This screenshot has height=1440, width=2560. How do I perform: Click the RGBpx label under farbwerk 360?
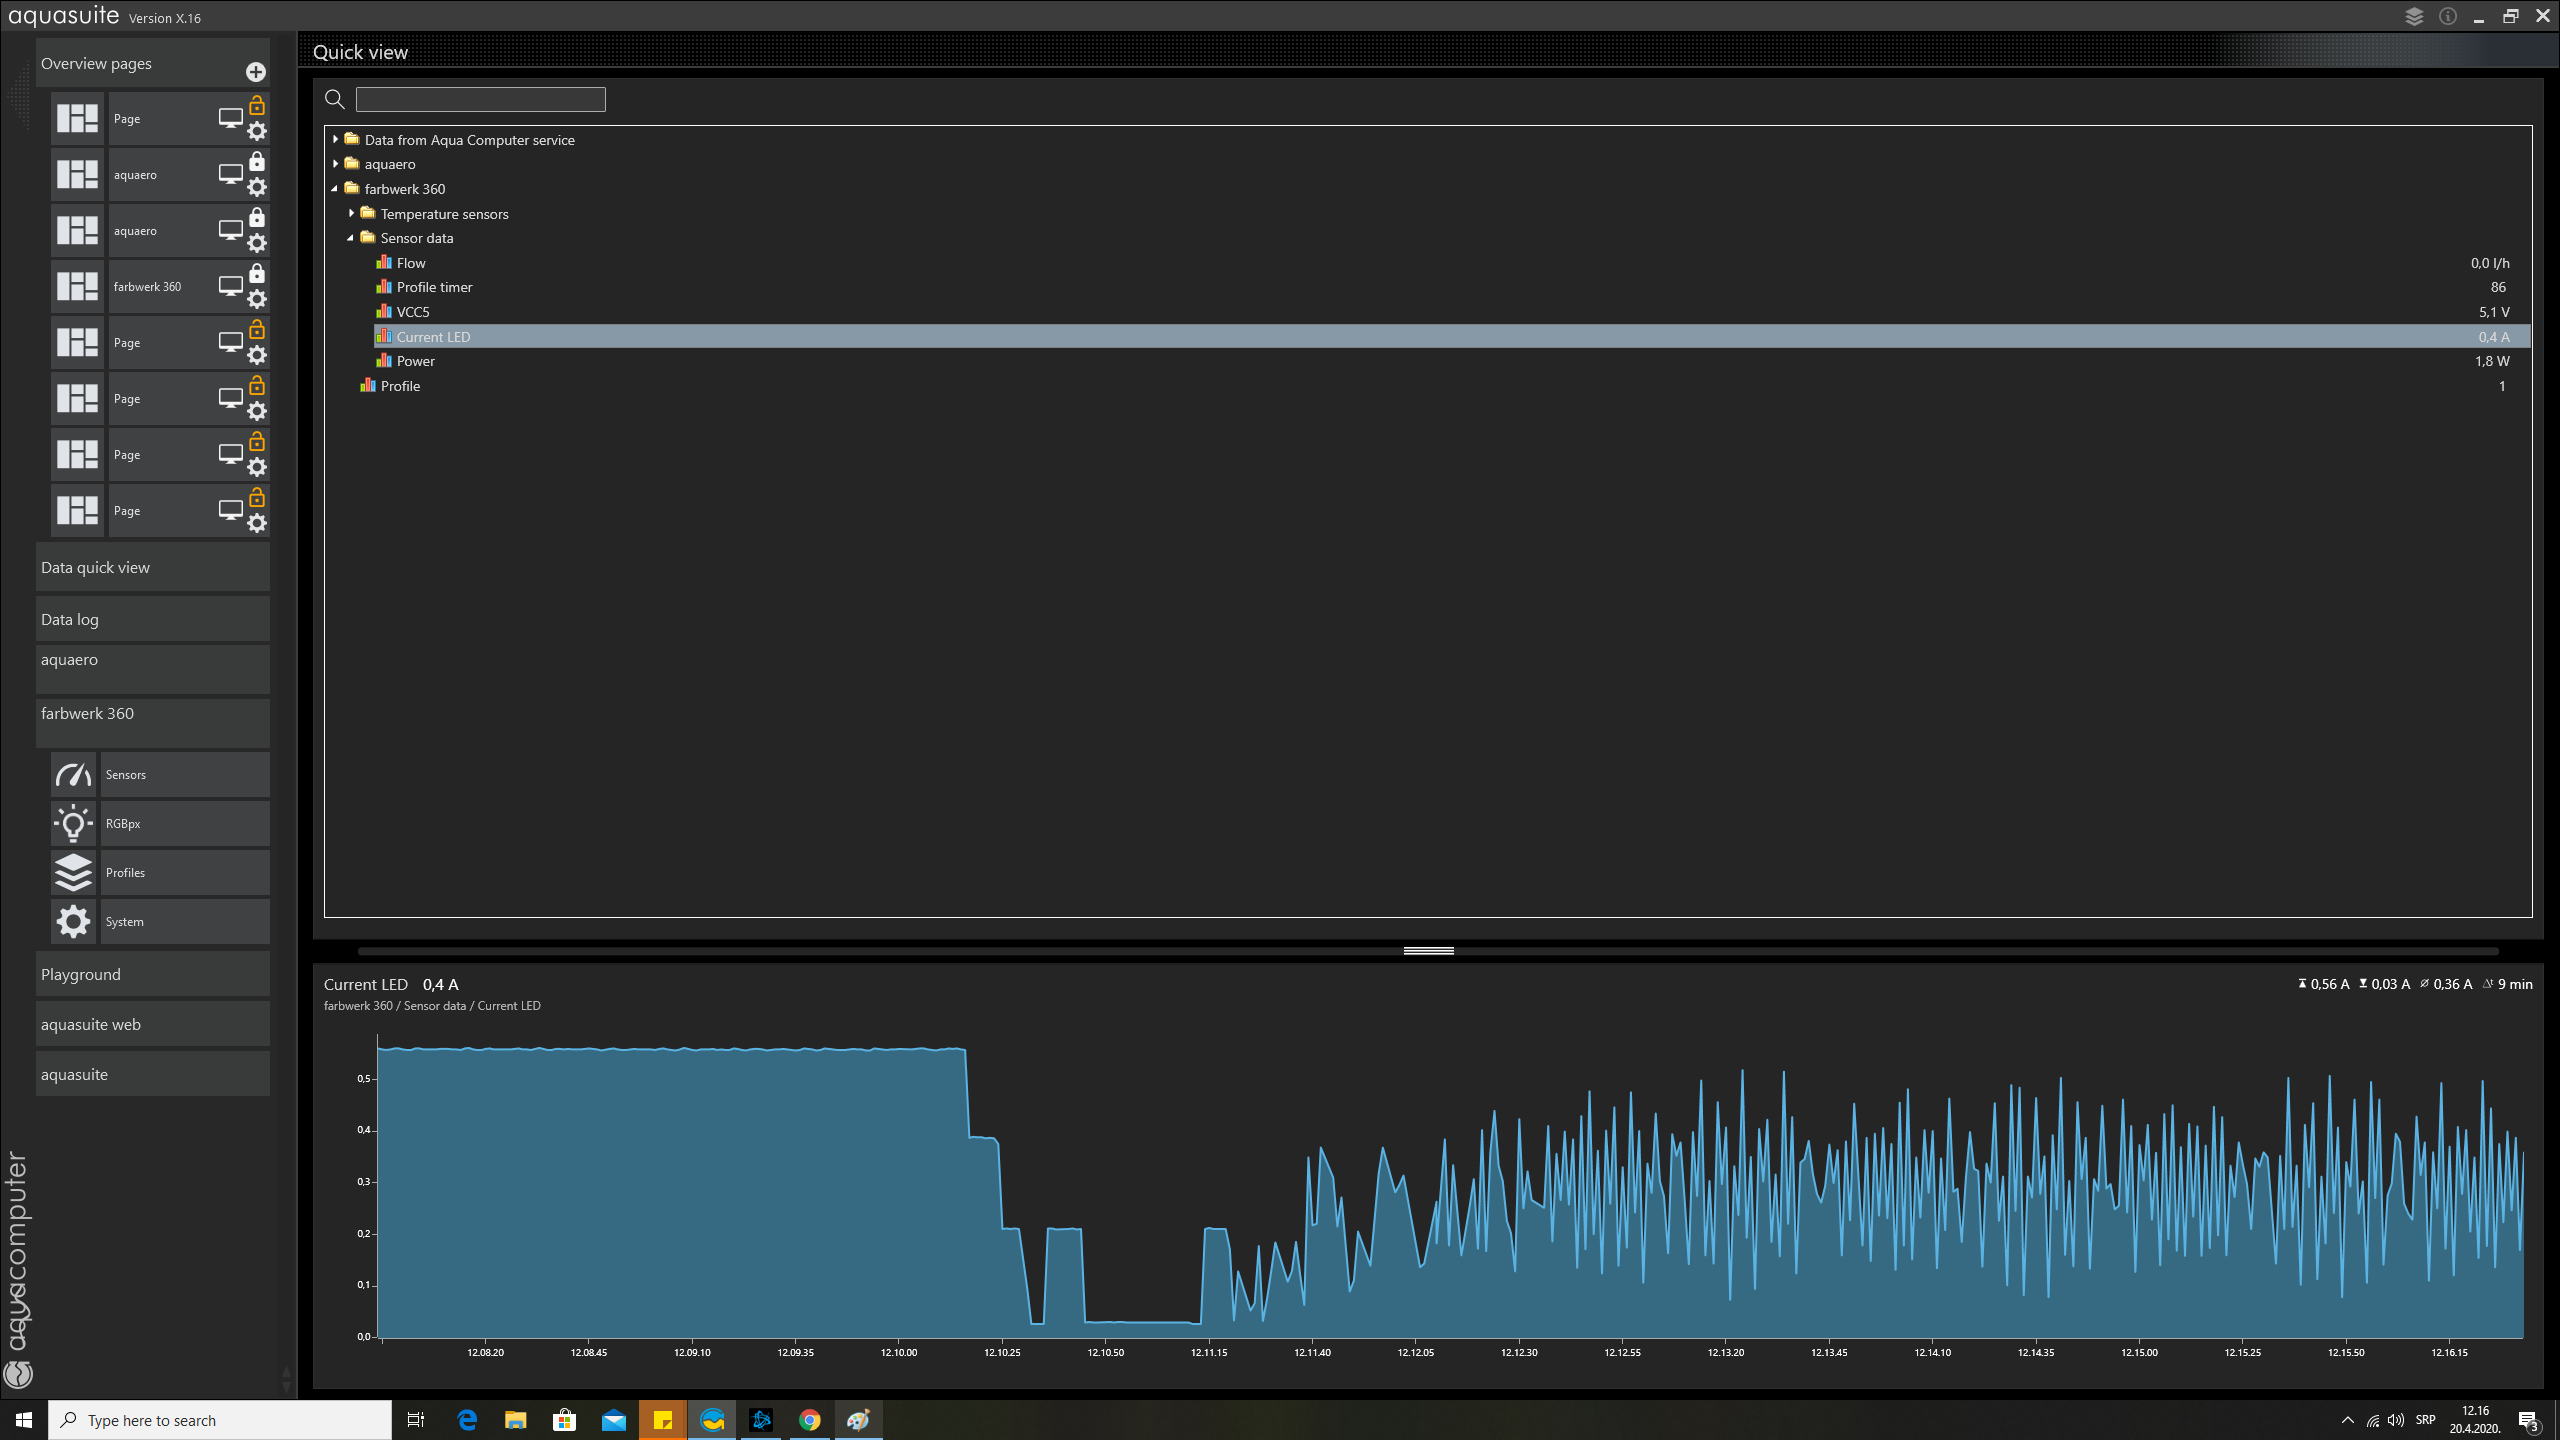pyautogui.click(x=123, y=824)
